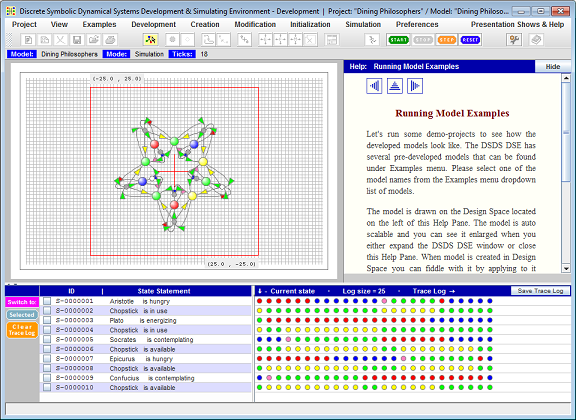Click the layout panel icon before simulation controls
This screenshot has height=420, width=576.
click(x=332, y=40)
